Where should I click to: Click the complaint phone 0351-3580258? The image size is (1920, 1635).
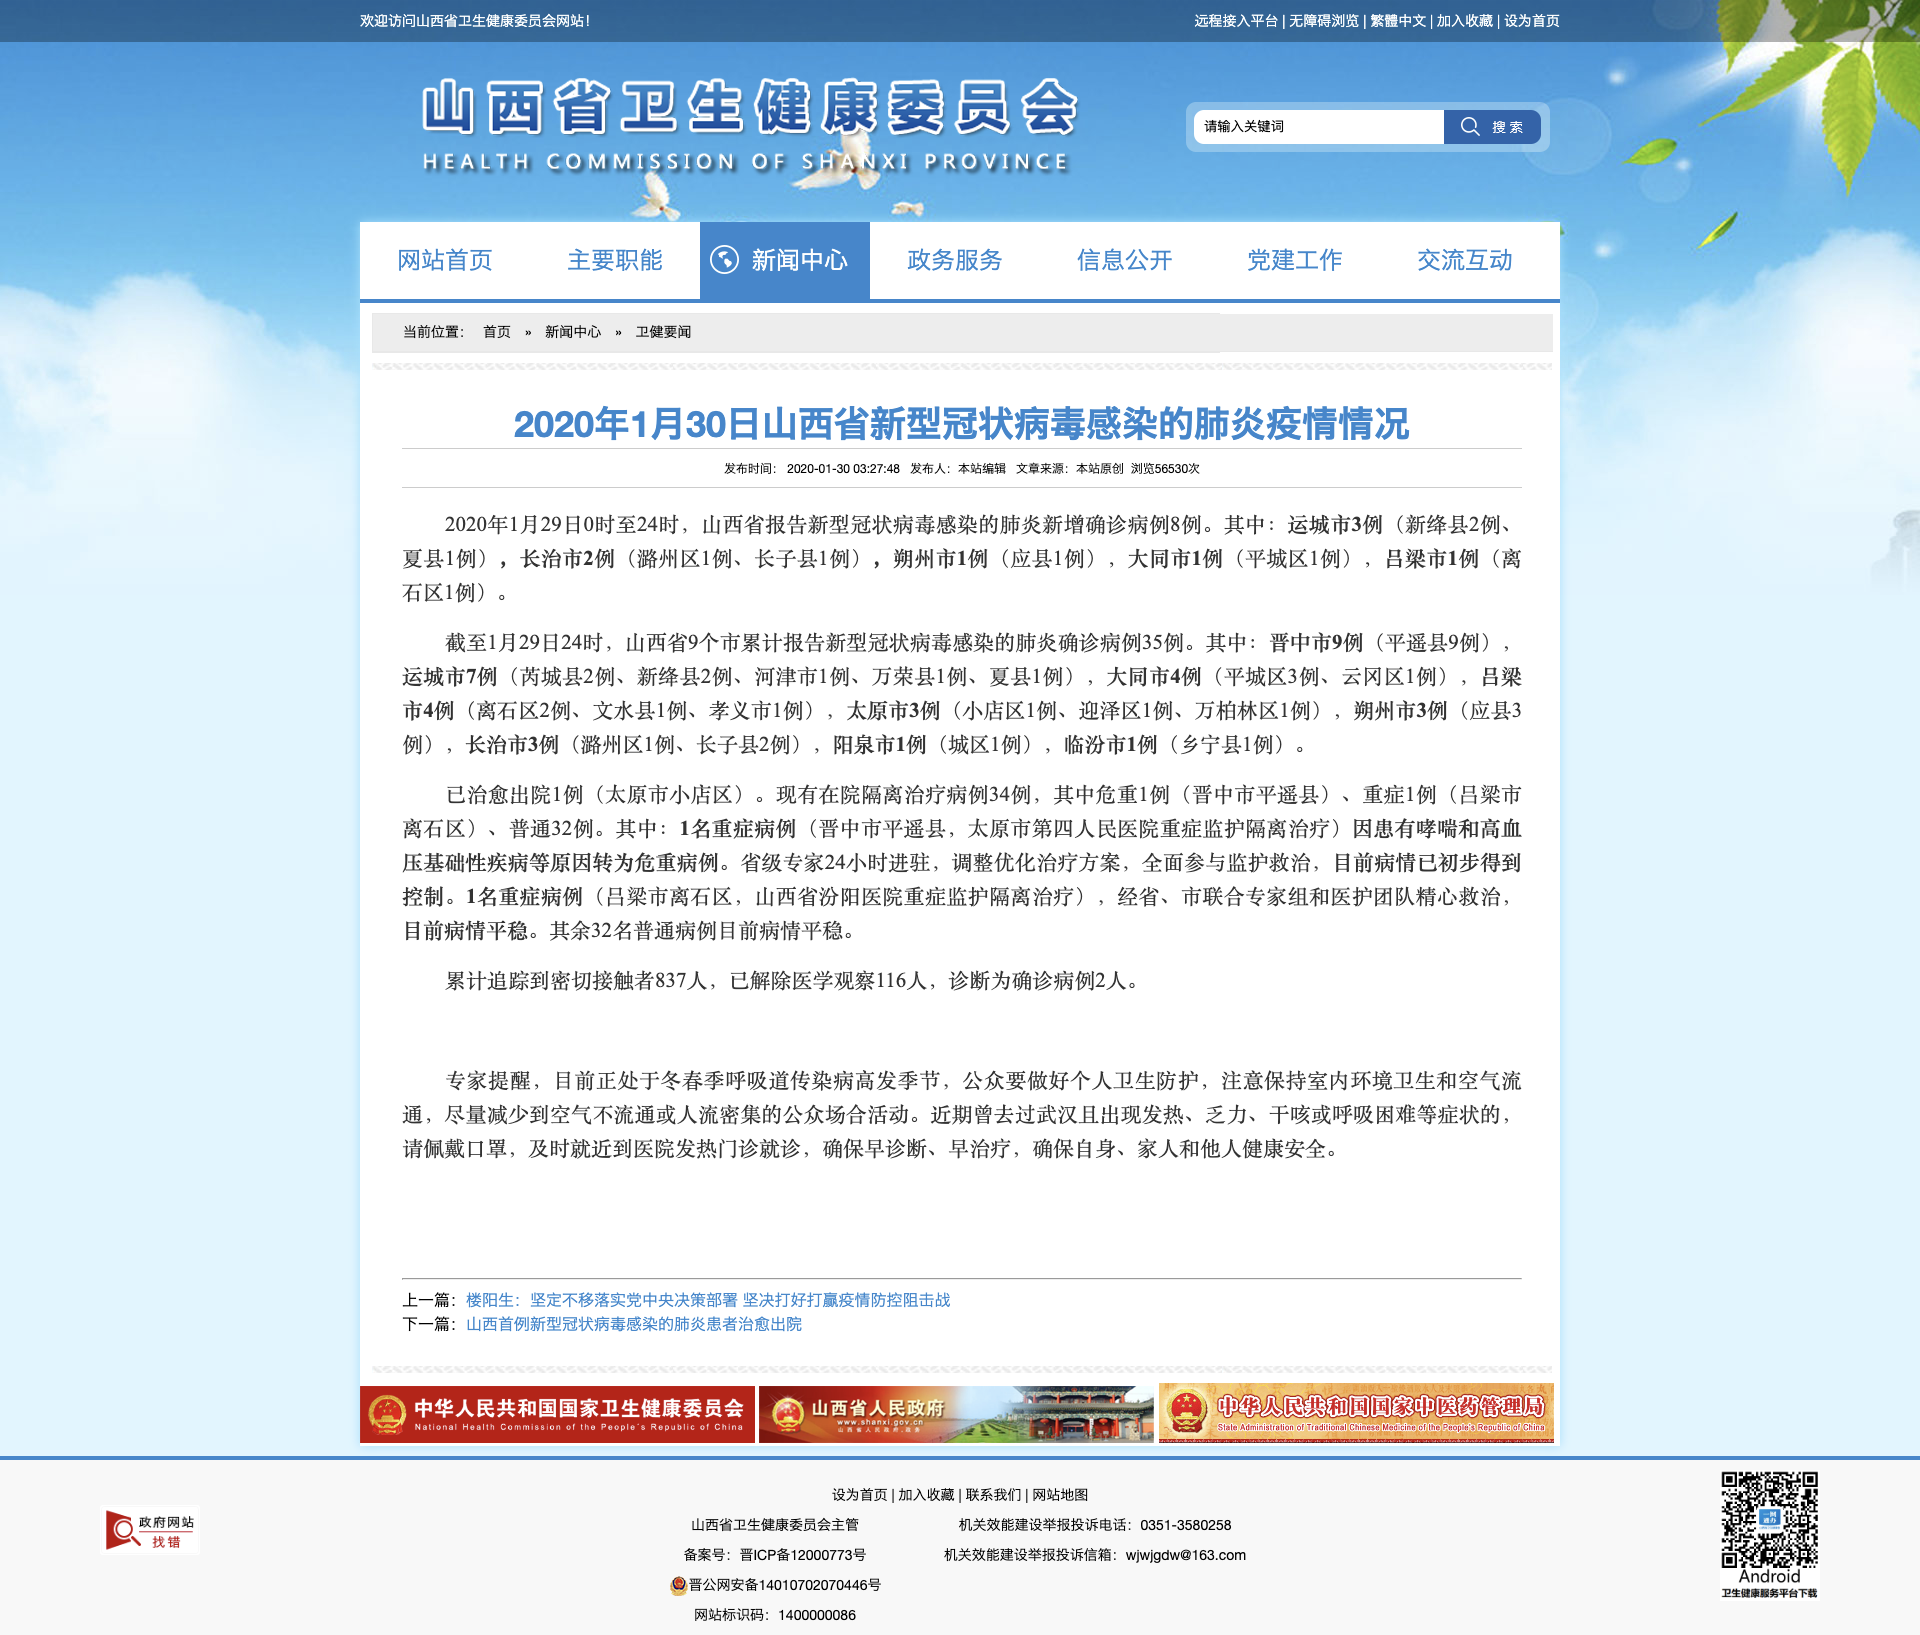[1186, 1525]
